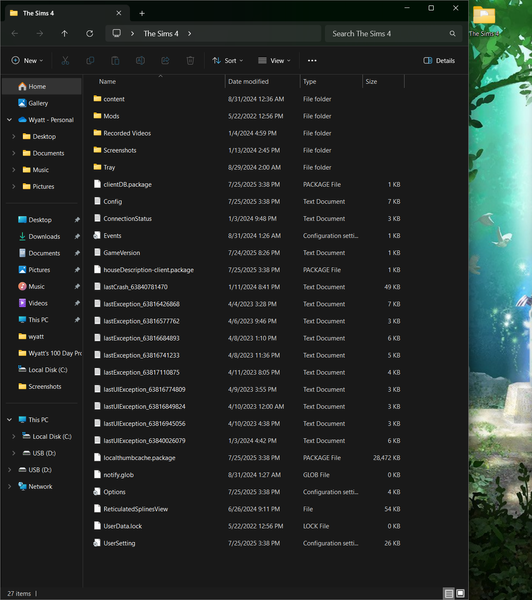Select the UserSetting file icon
The image size is (532, 600).
(97, 543)
